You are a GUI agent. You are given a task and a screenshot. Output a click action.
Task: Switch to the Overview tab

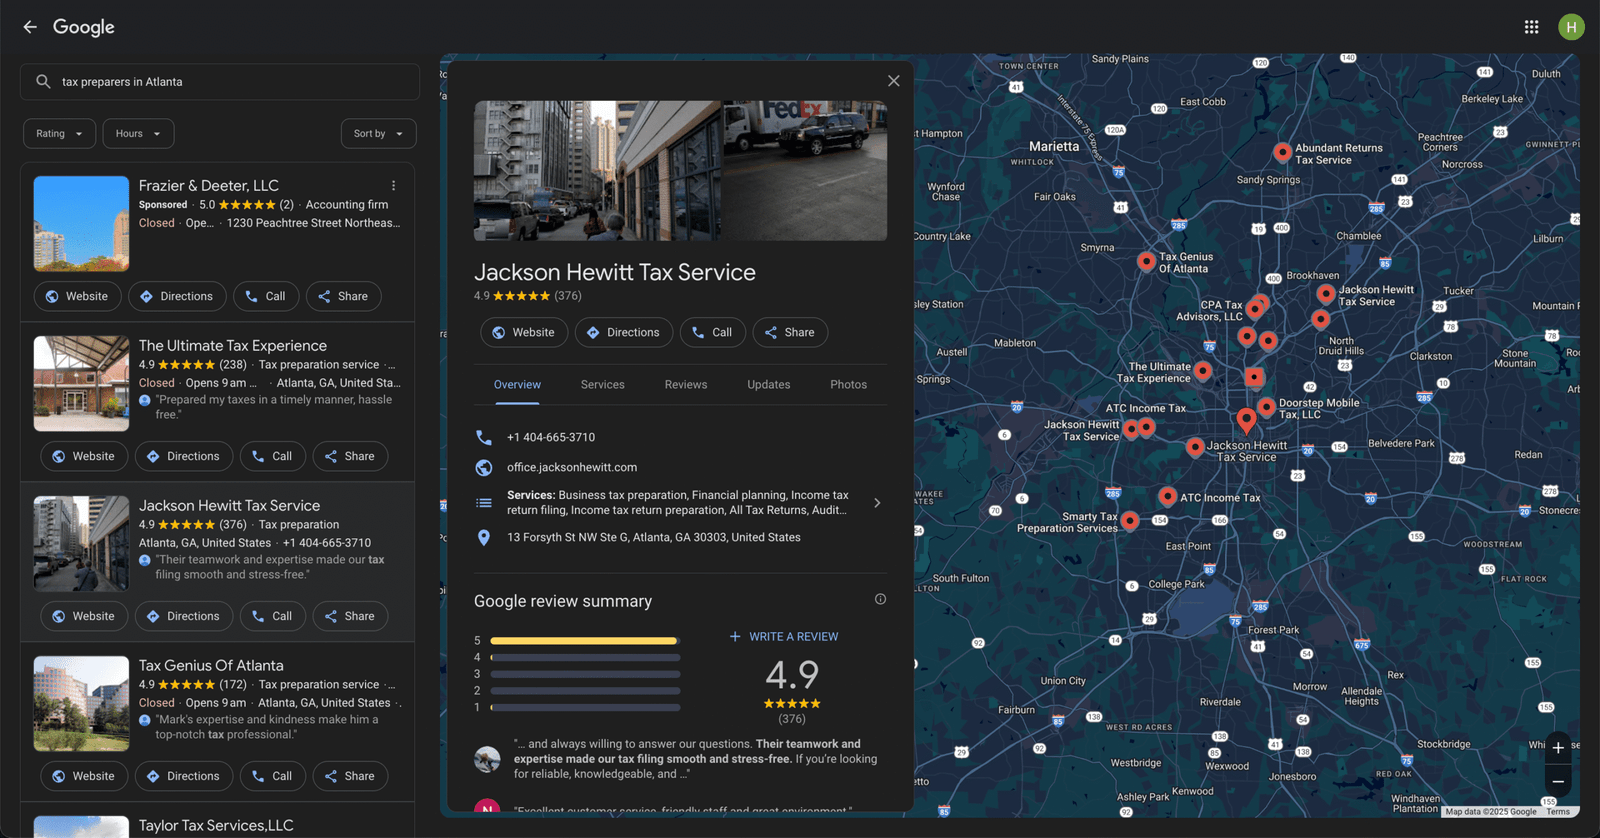(517, 385)
